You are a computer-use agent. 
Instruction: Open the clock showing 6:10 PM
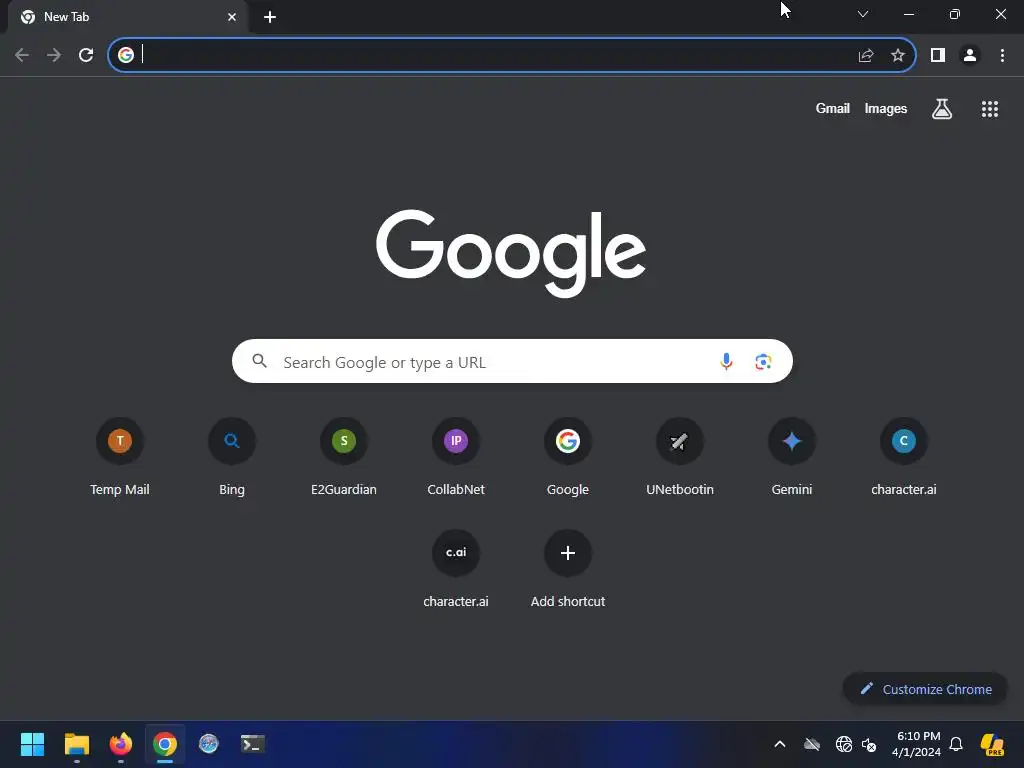coord(917,744)
